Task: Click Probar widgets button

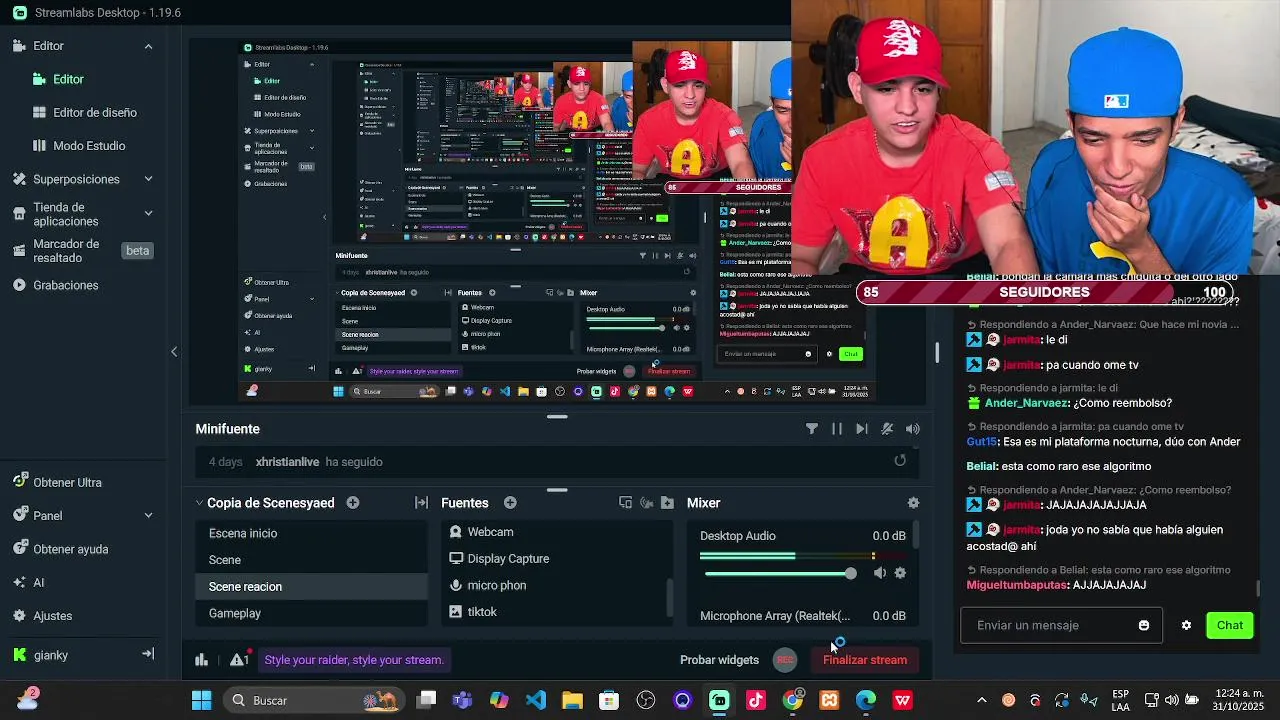Action: point(719,660)
